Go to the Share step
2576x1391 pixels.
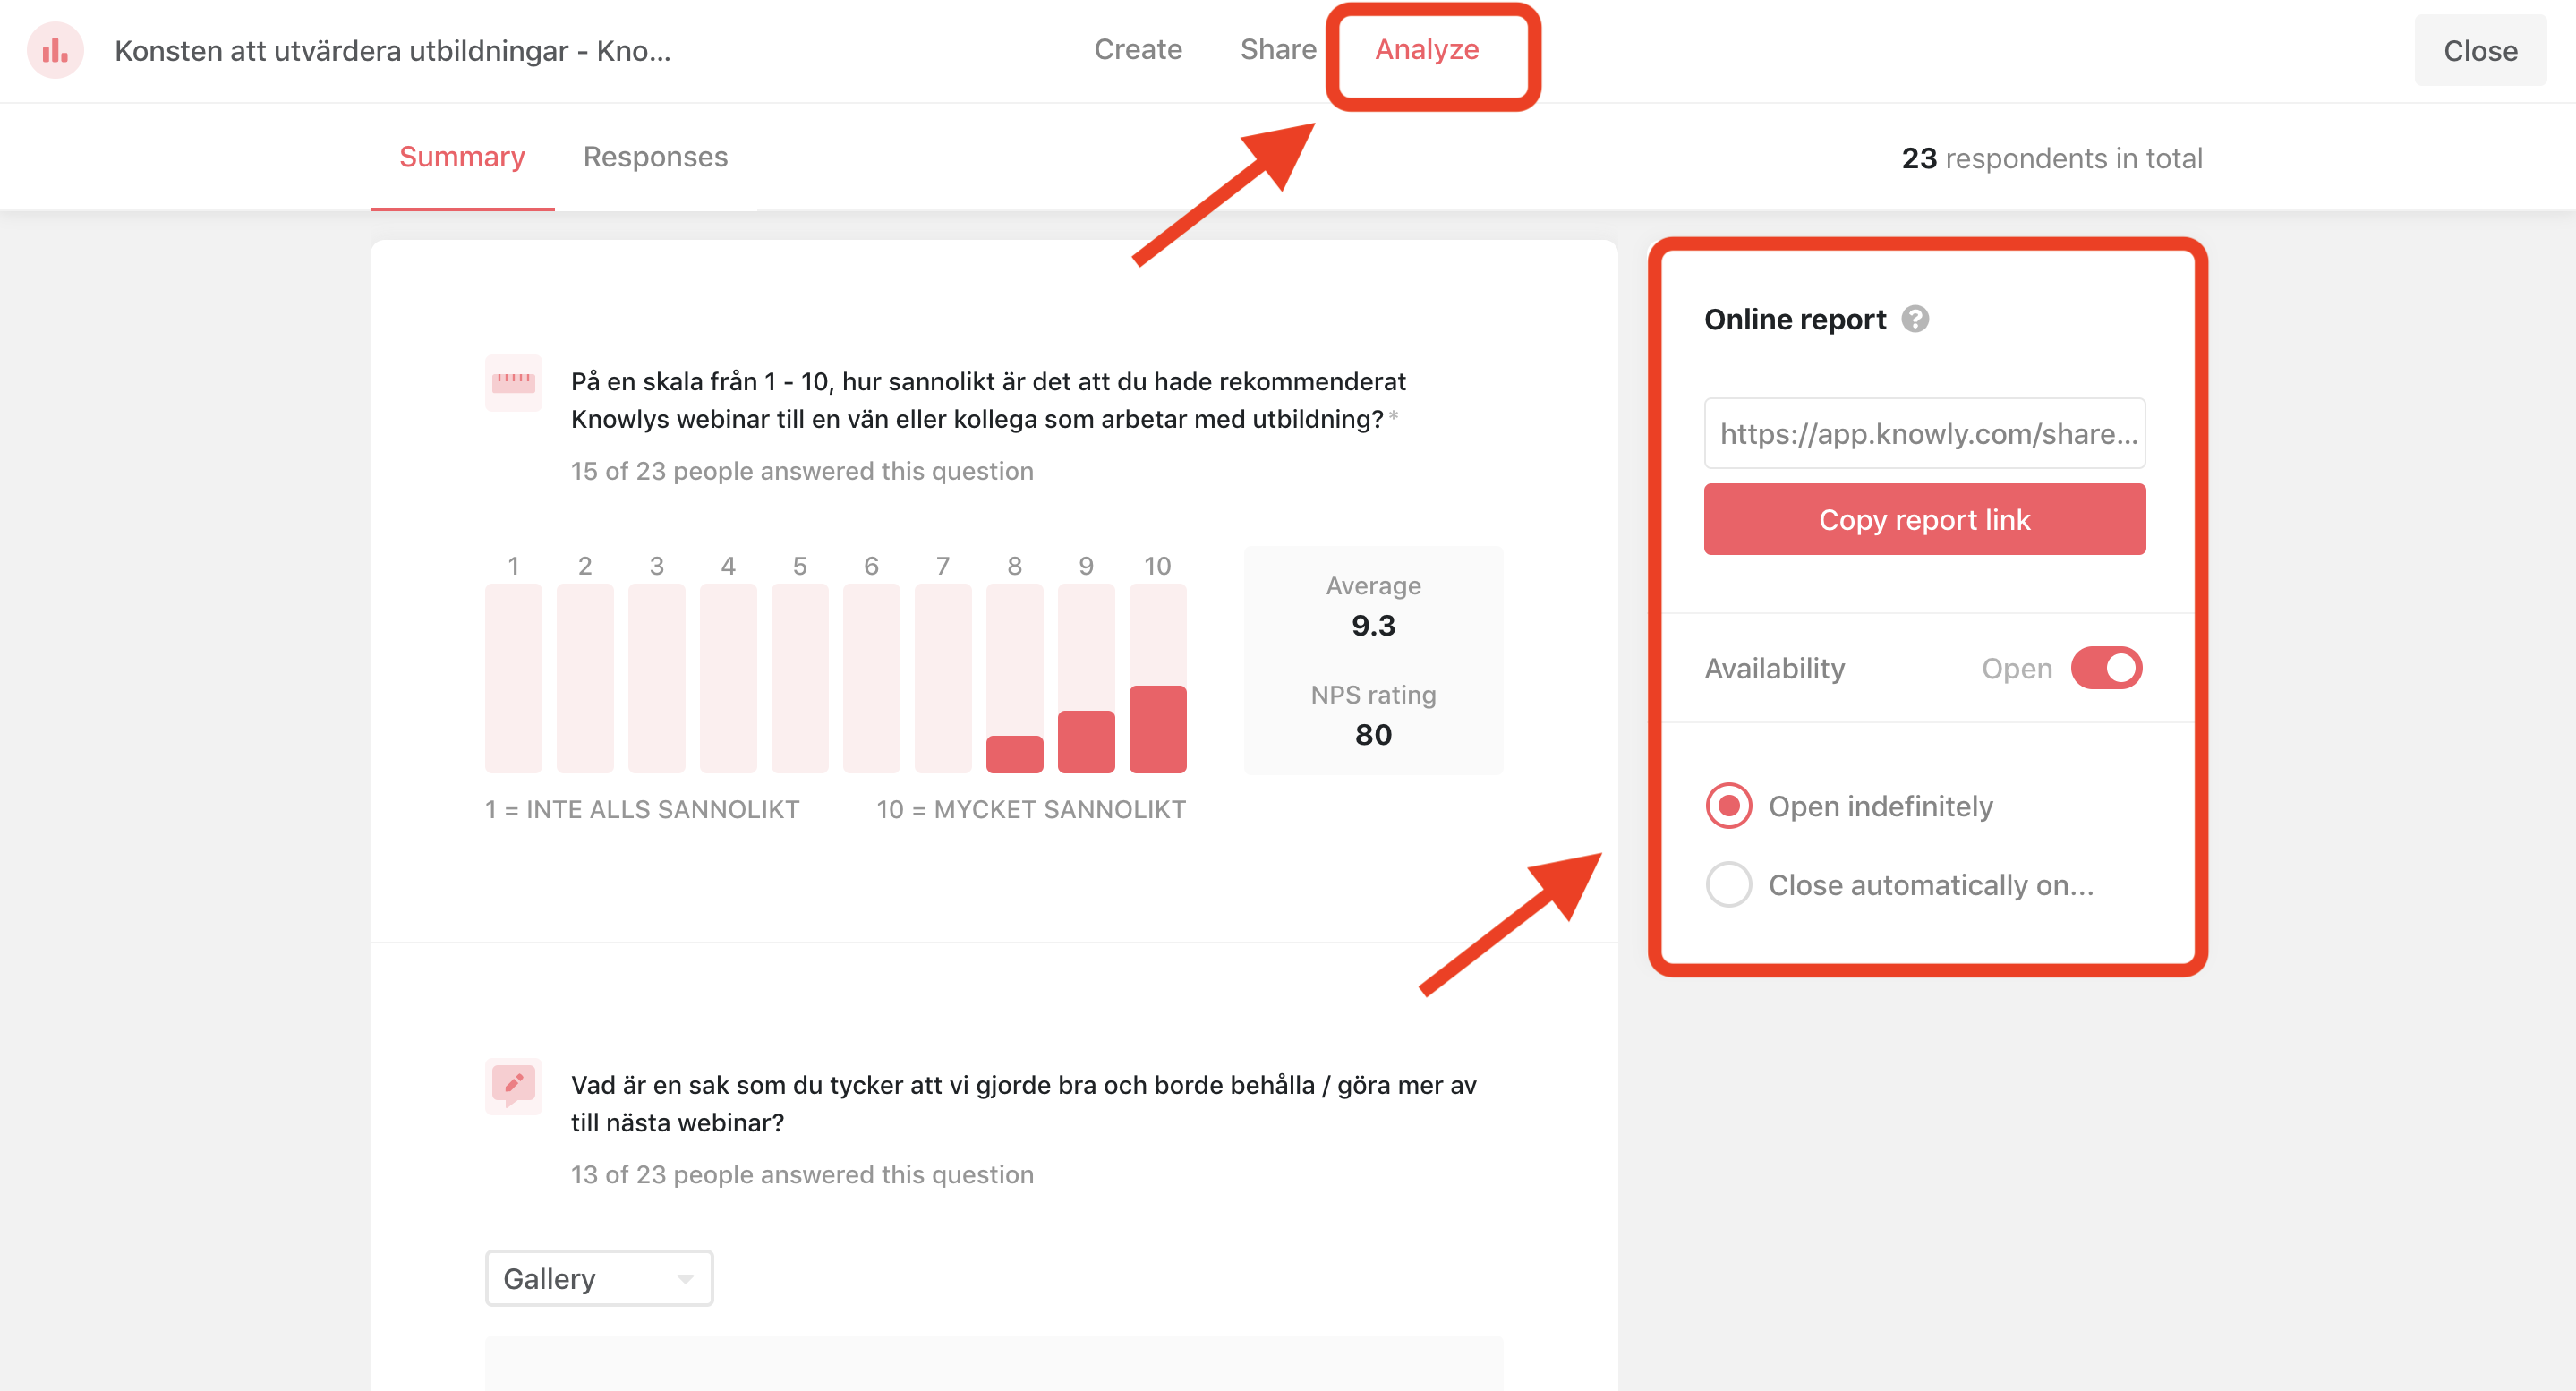pyautogui.click(x=1277, y=49)
